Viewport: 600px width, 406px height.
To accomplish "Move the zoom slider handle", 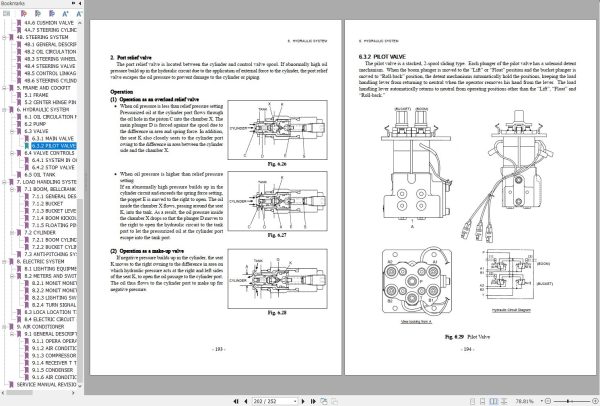I will coord(568,401).
